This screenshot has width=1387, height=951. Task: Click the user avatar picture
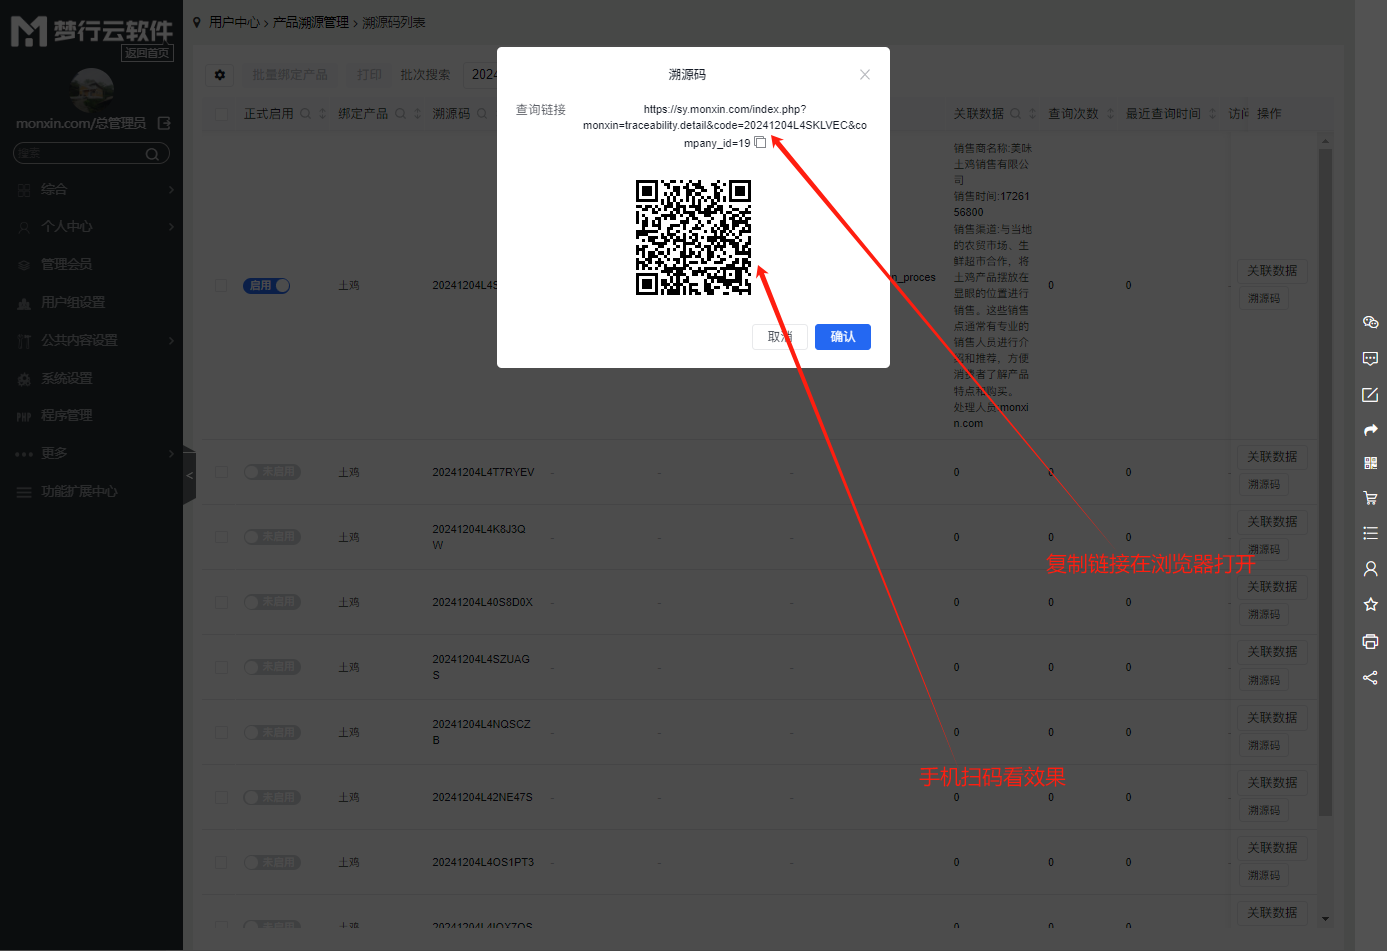click(x=92, y=90)
